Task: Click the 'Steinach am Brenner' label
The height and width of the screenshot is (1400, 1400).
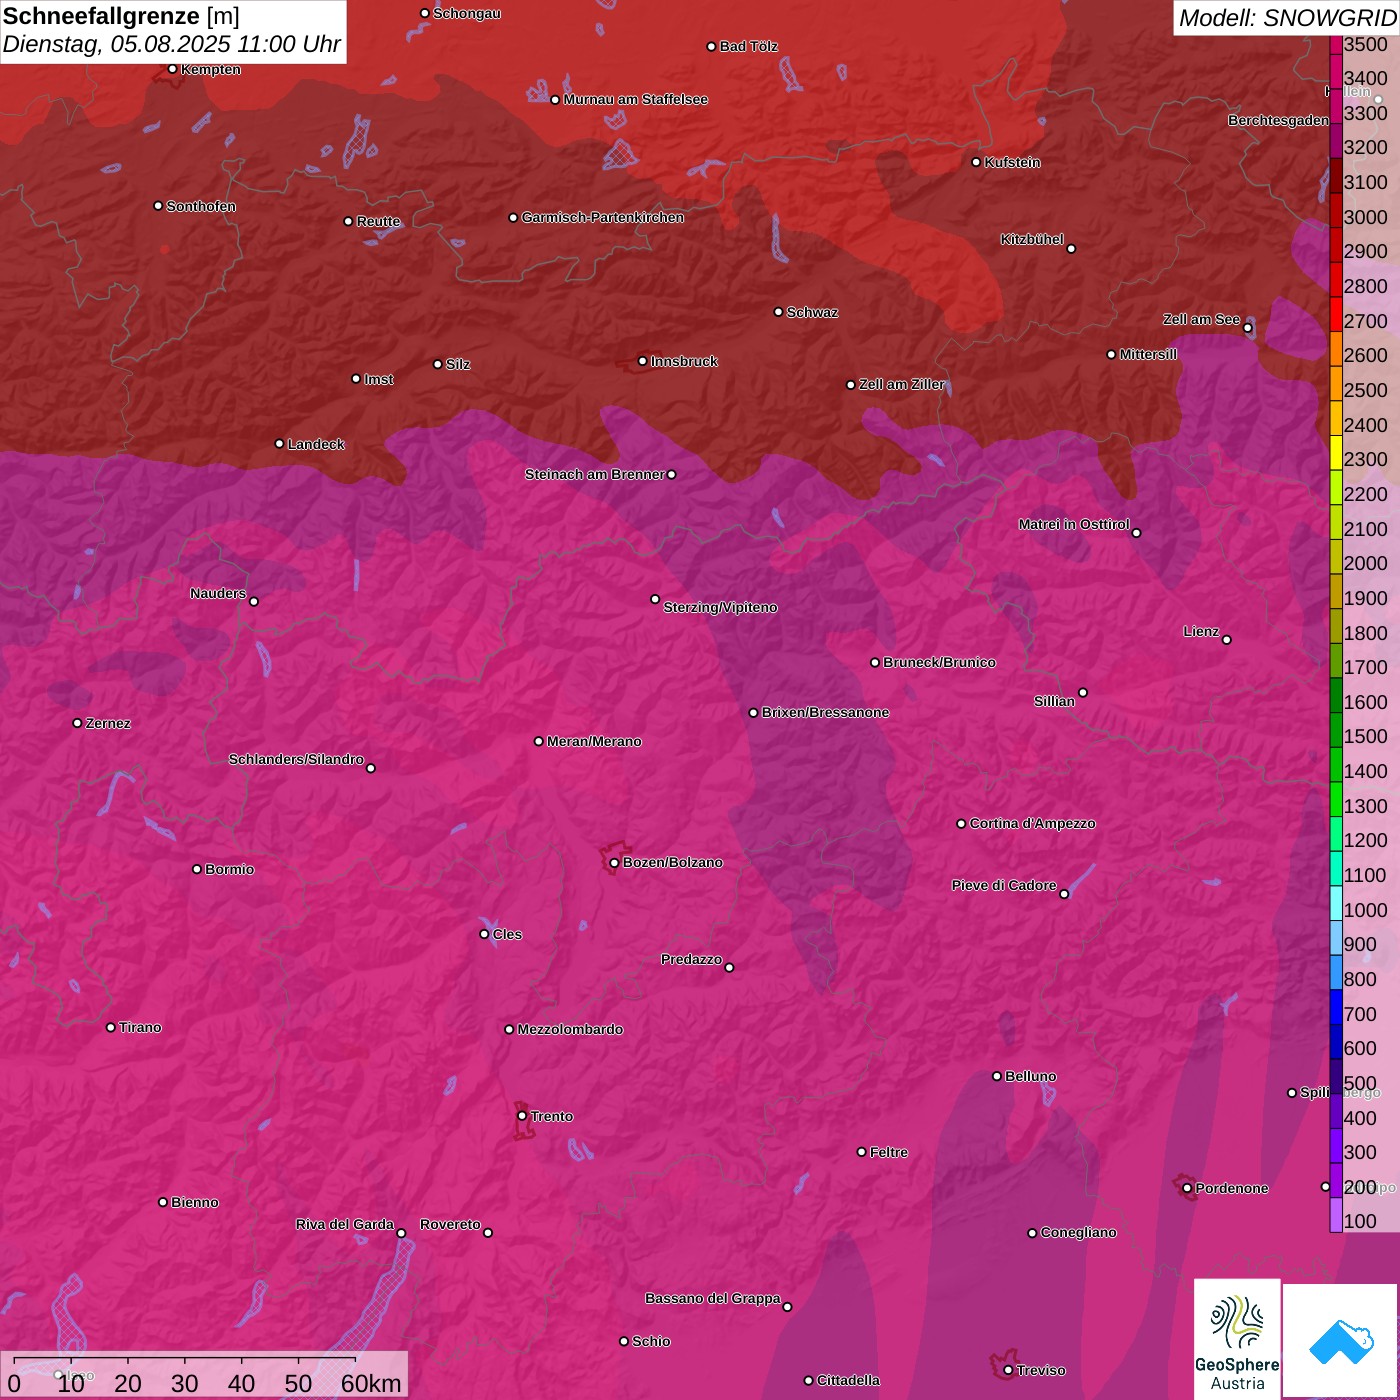Action: [595, 474]
